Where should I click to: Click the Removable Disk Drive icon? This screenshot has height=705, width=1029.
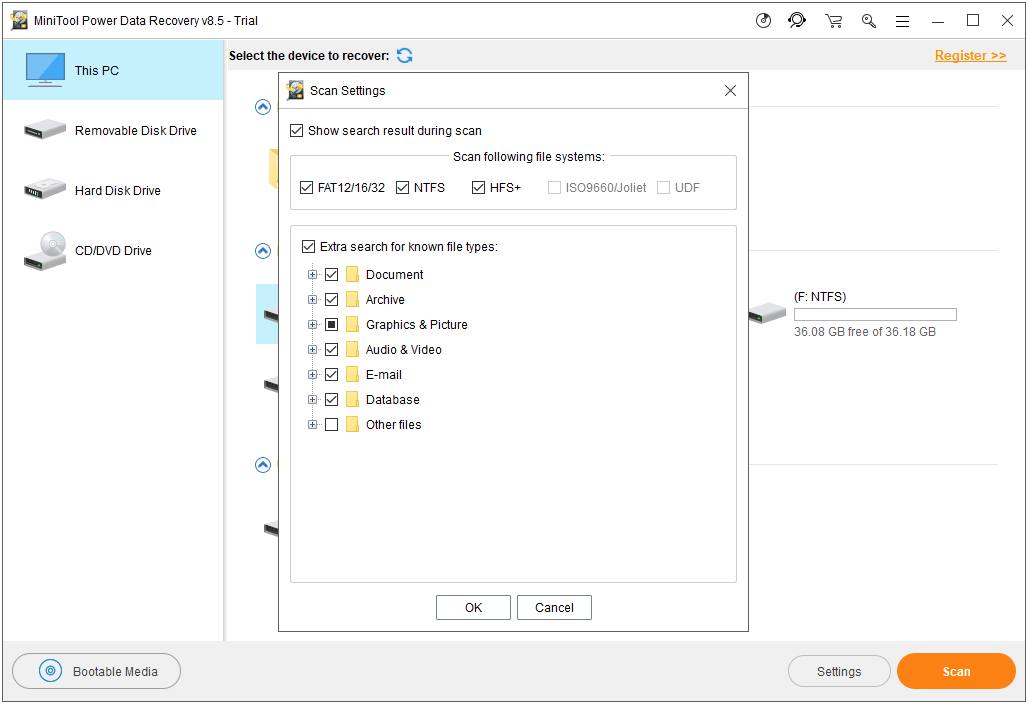[45, 129]
